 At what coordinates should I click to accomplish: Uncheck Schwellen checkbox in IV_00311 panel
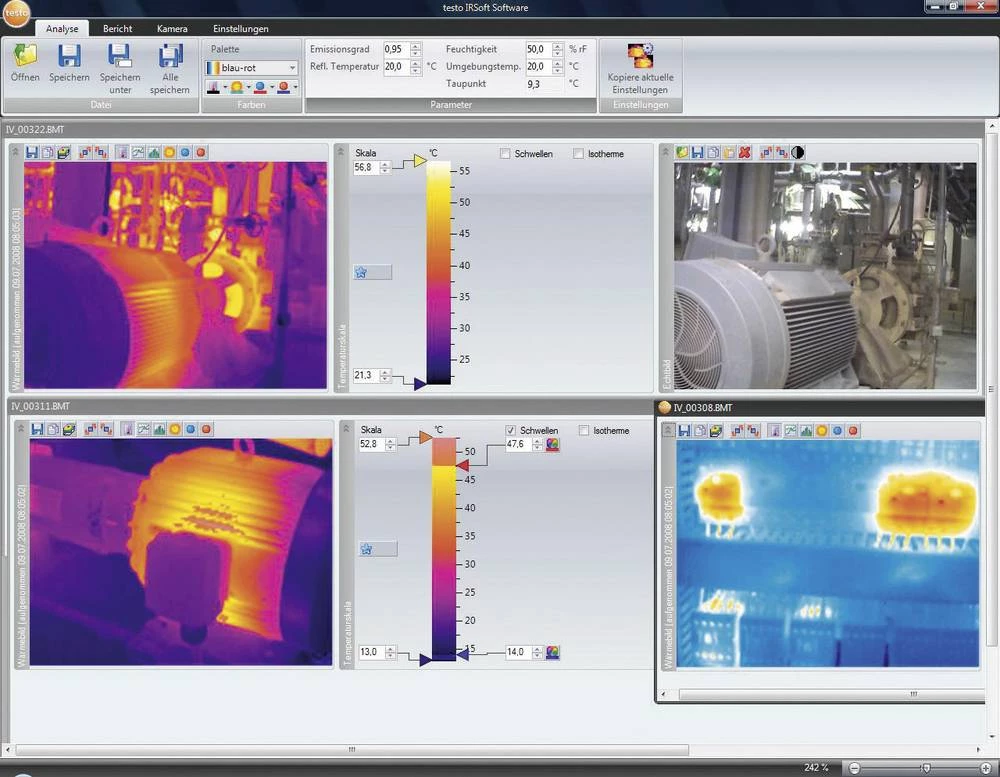click(511, 431)
